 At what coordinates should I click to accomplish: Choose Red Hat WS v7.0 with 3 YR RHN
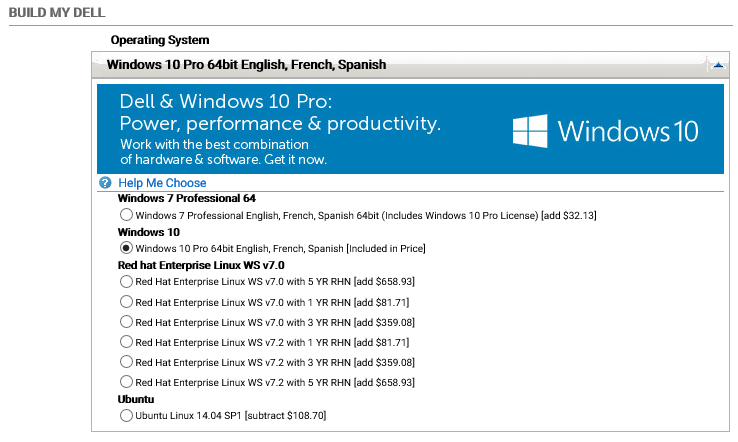pyautogui.click(x=126, y=322)
